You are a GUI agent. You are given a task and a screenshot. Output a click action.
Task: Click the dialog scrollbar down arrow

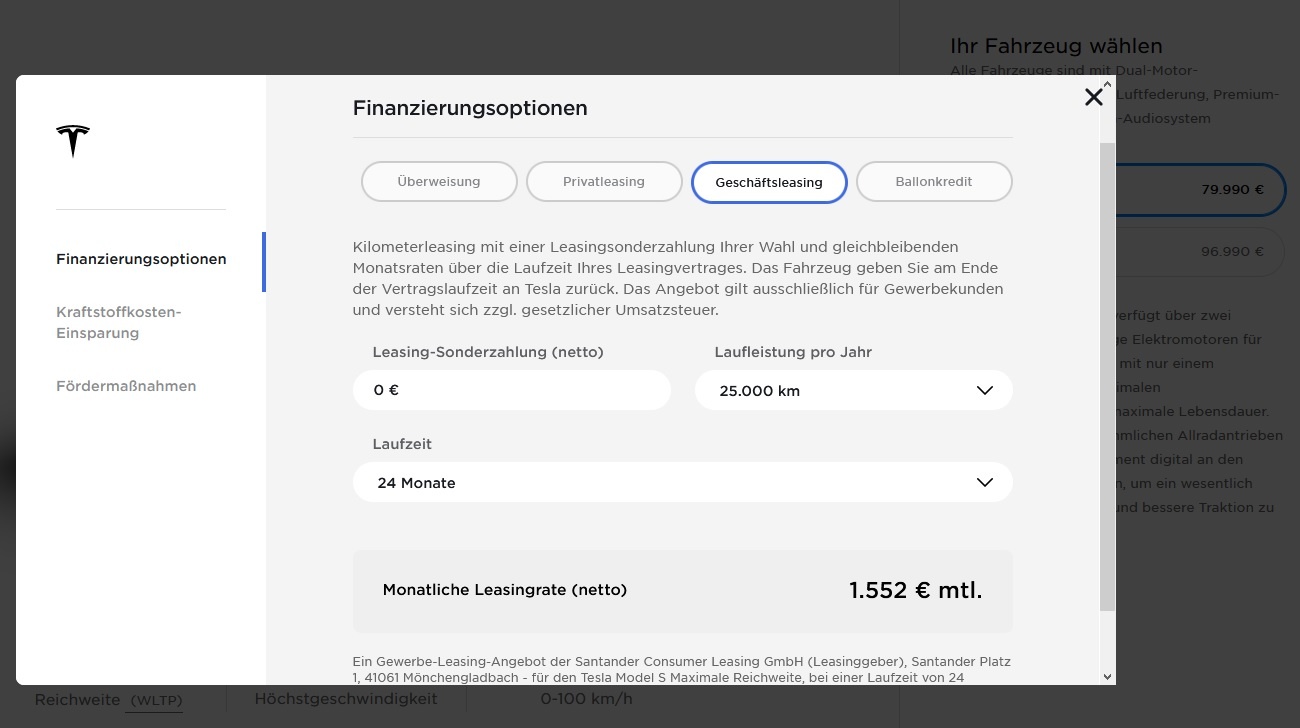[1107, 677]
